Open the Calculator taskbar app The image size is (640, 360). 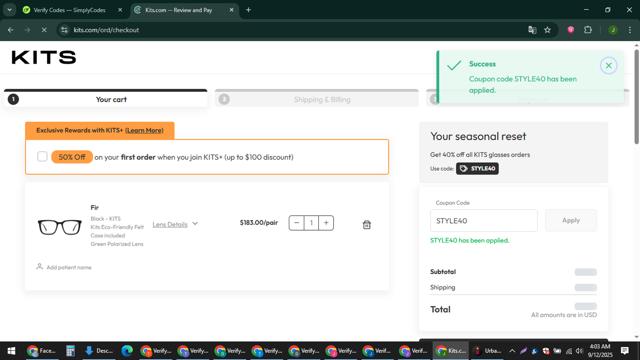tap(70, 351)
